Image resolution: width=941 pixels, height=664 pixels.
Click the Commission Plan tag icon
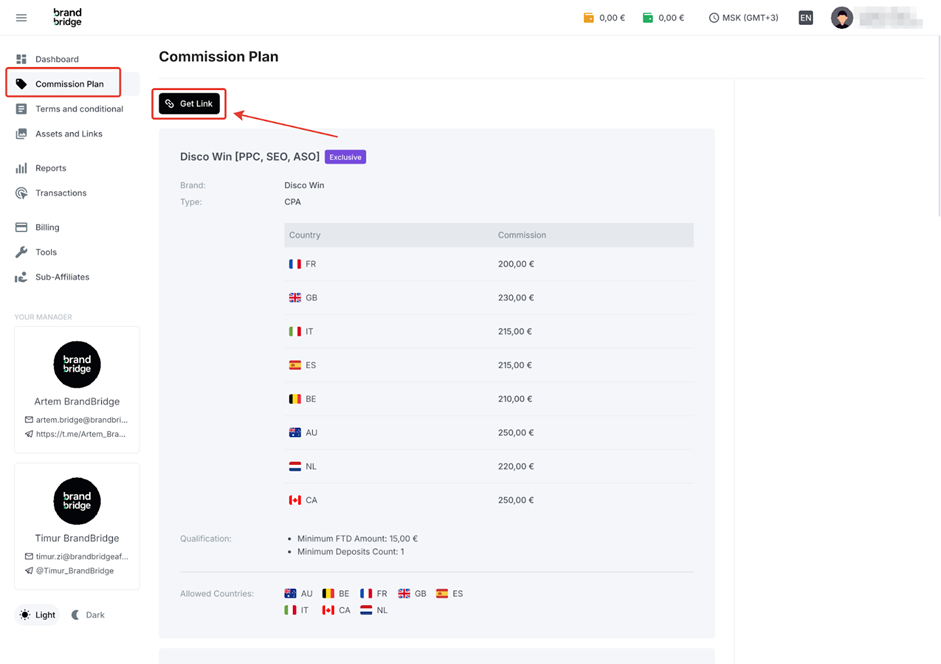point(21,84)
